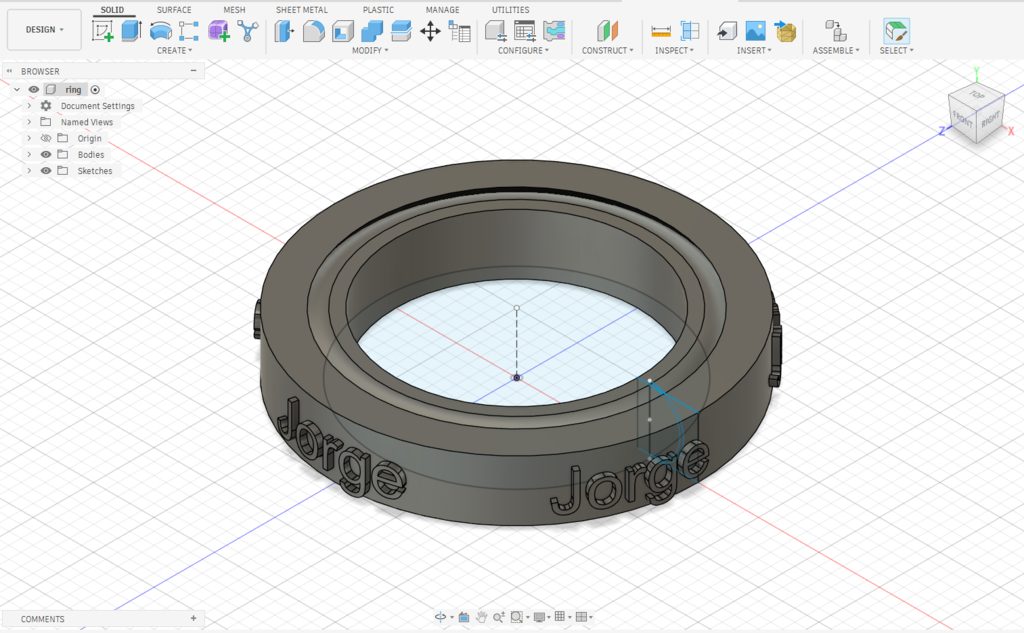Open the Assemble dropdown menu
This screenshot has height=633, width=1024.
[836, 50]
